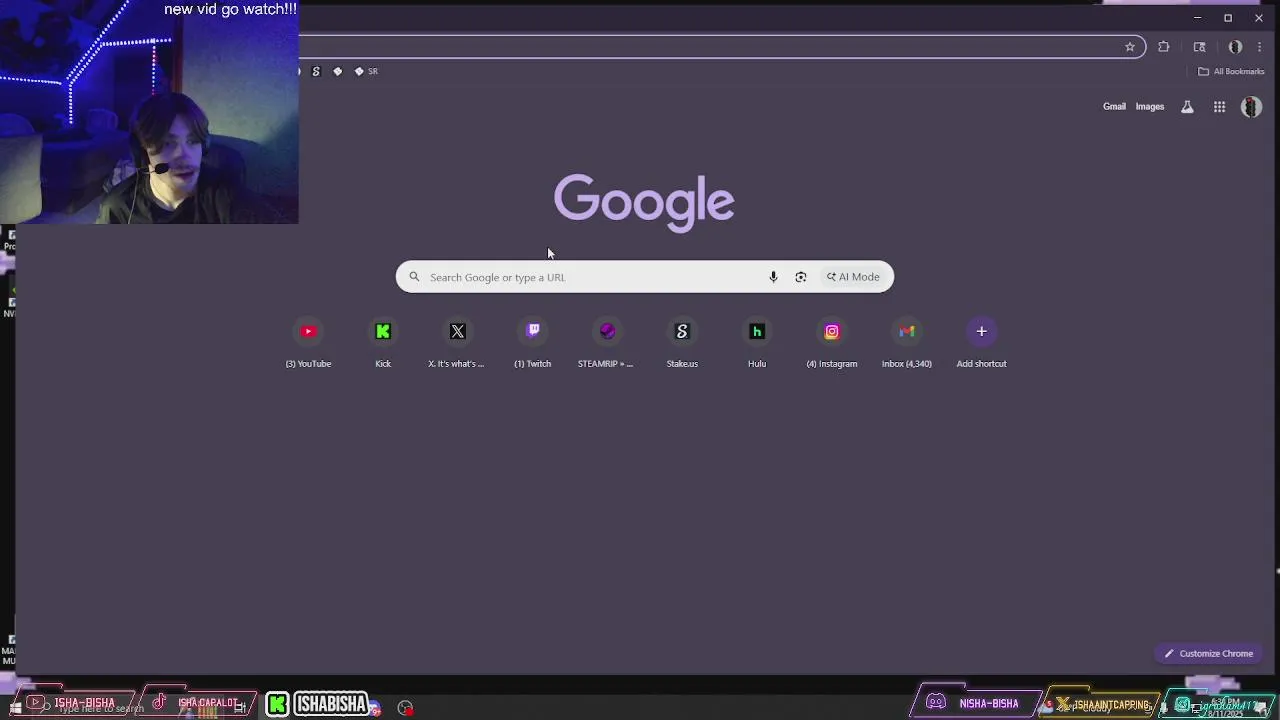Open the X shortcut tile
This screenshot has width=1280, height=720.
point(457,342)
